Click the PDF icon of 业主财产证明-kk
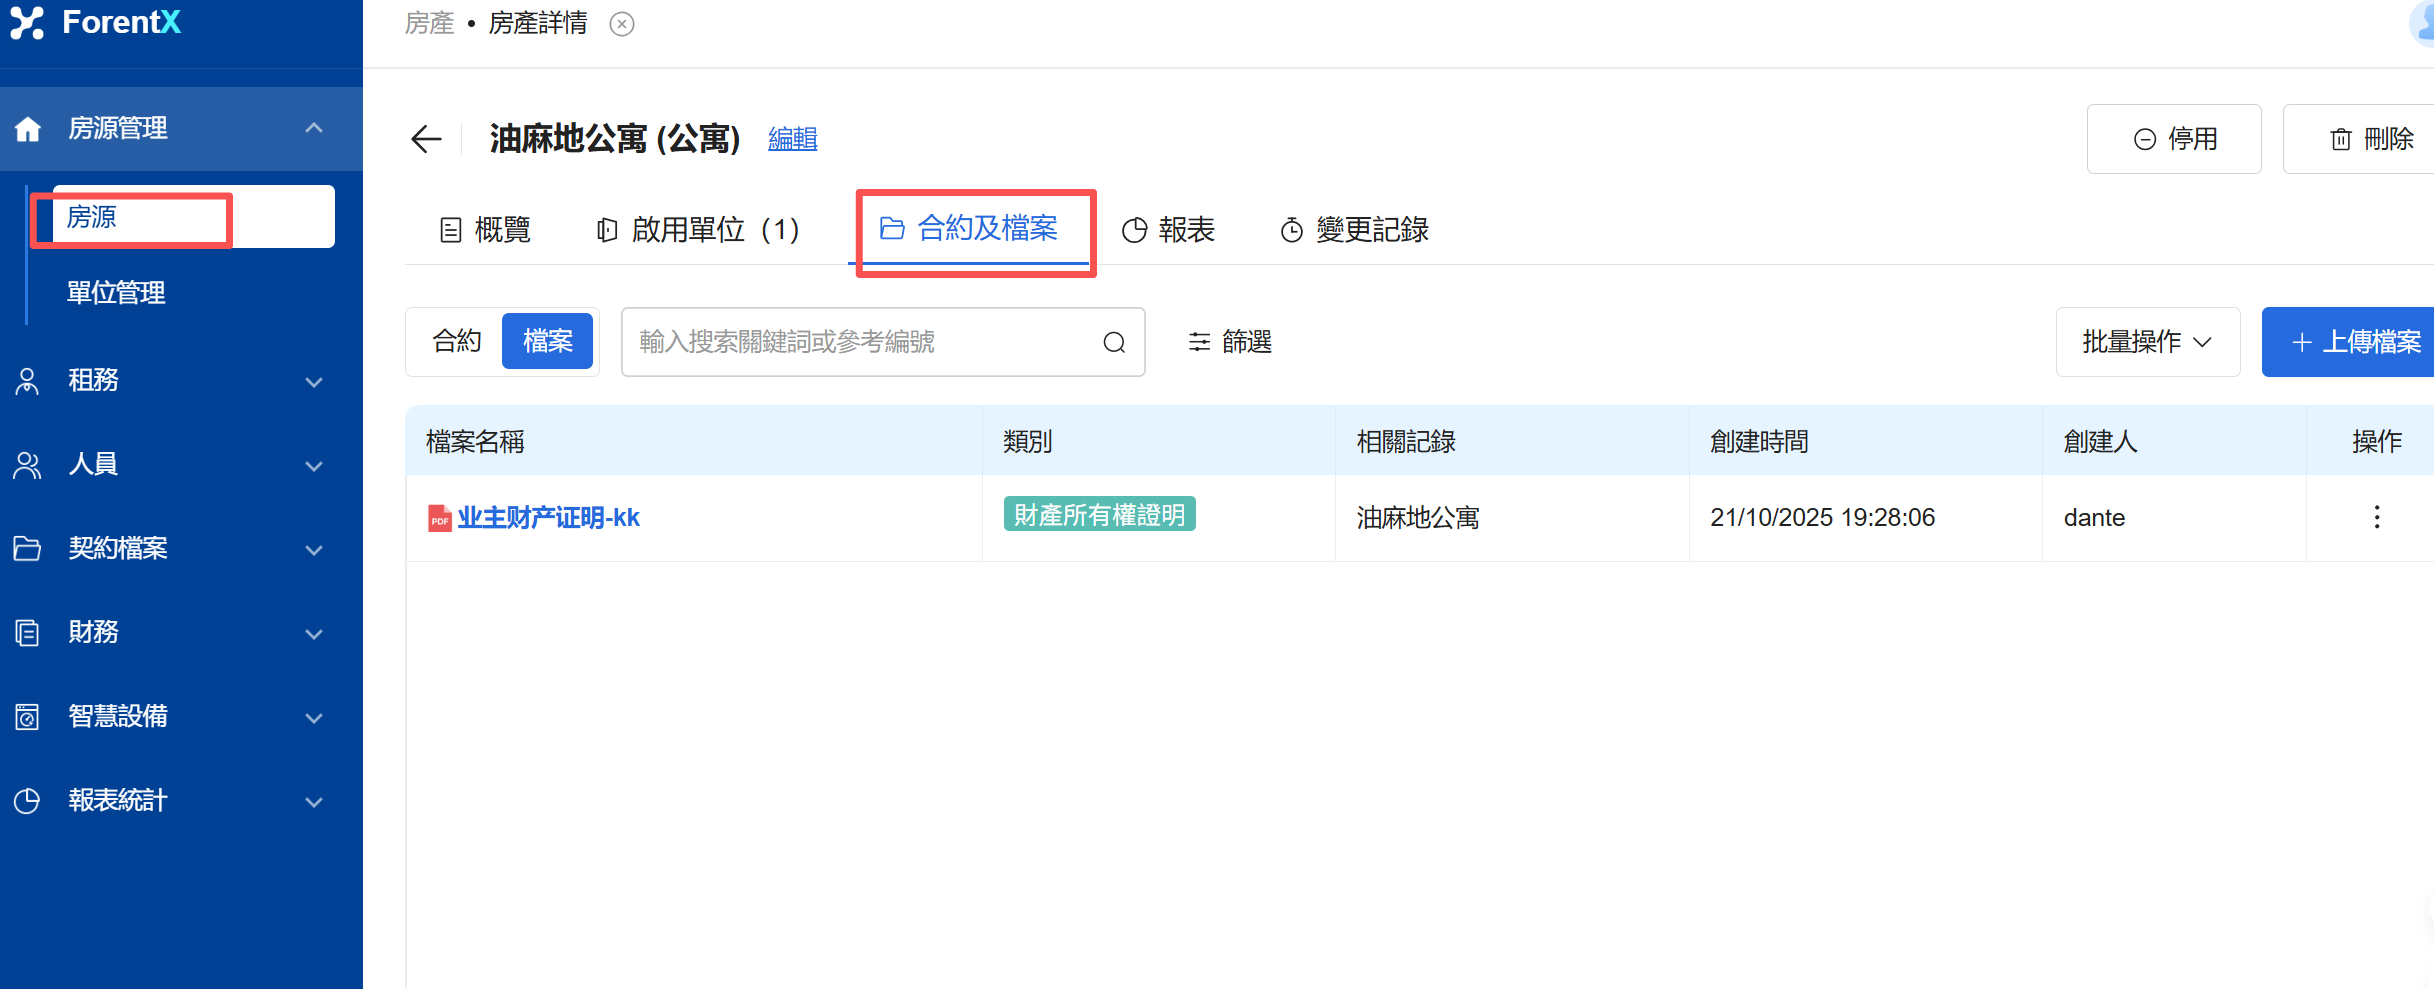This screenshot has height=989, width=2434. tap(439, 518)
